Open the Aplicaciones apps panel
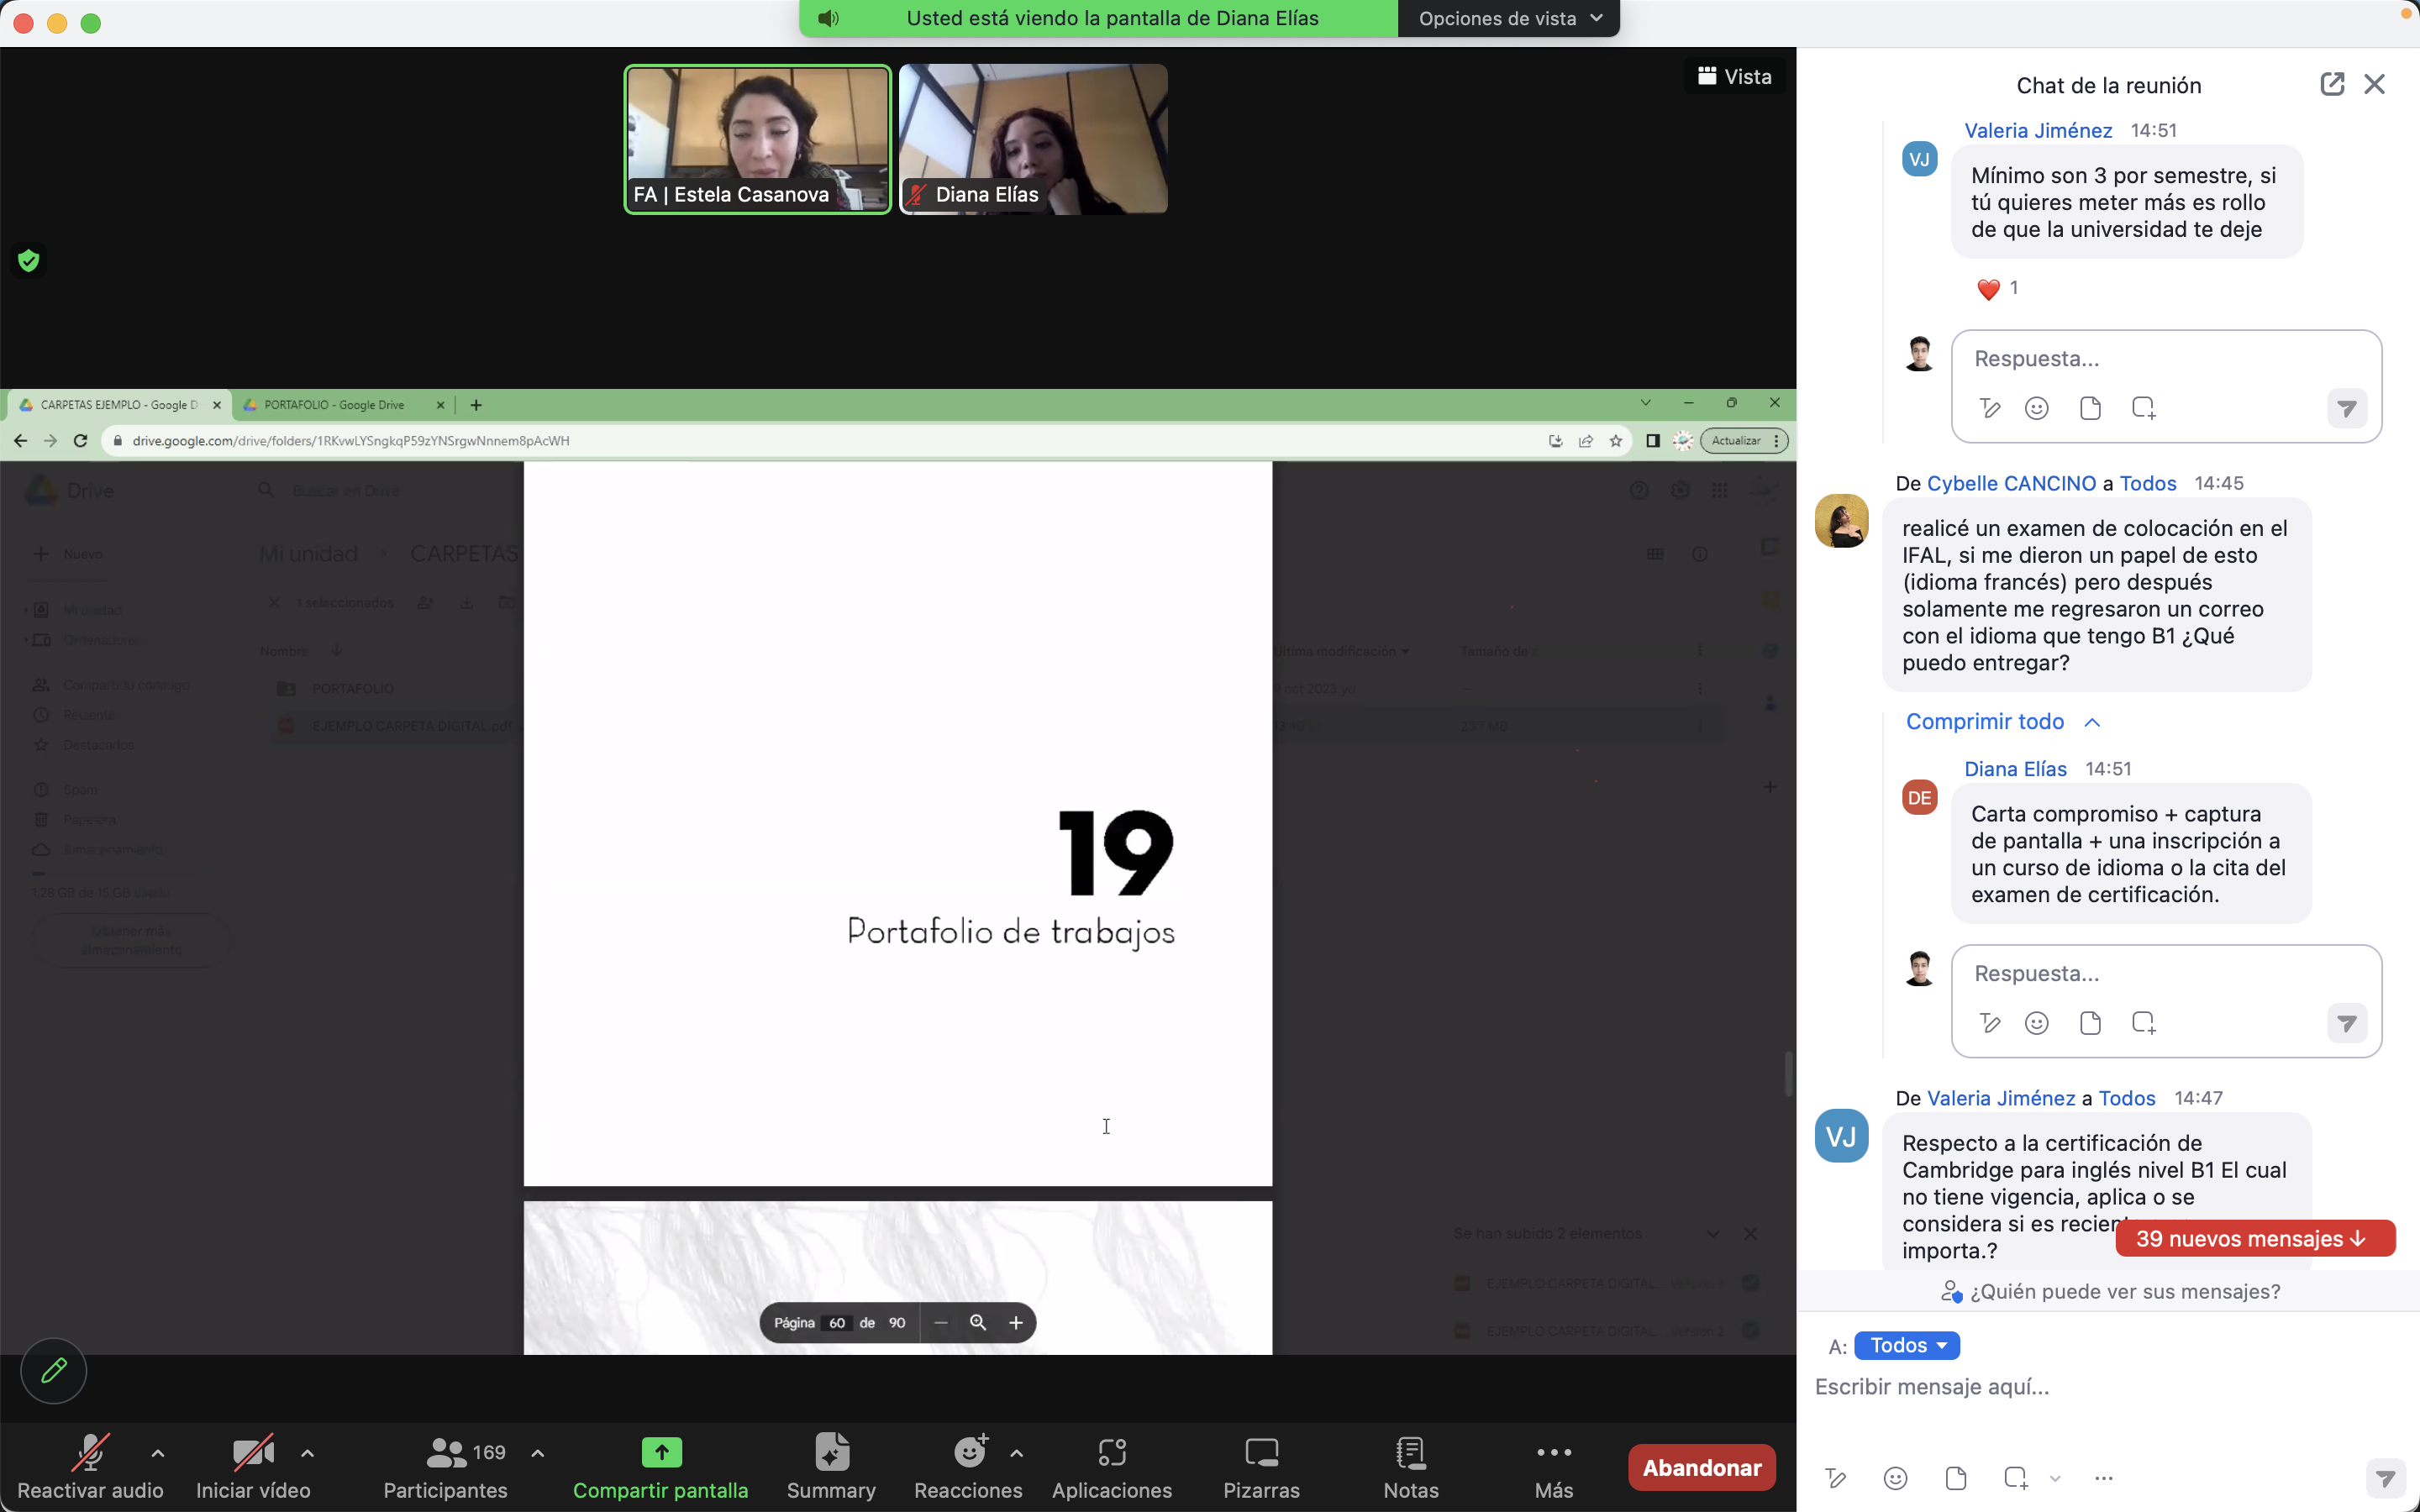2420x1512 pixels. click(x=1111, y=1465)
